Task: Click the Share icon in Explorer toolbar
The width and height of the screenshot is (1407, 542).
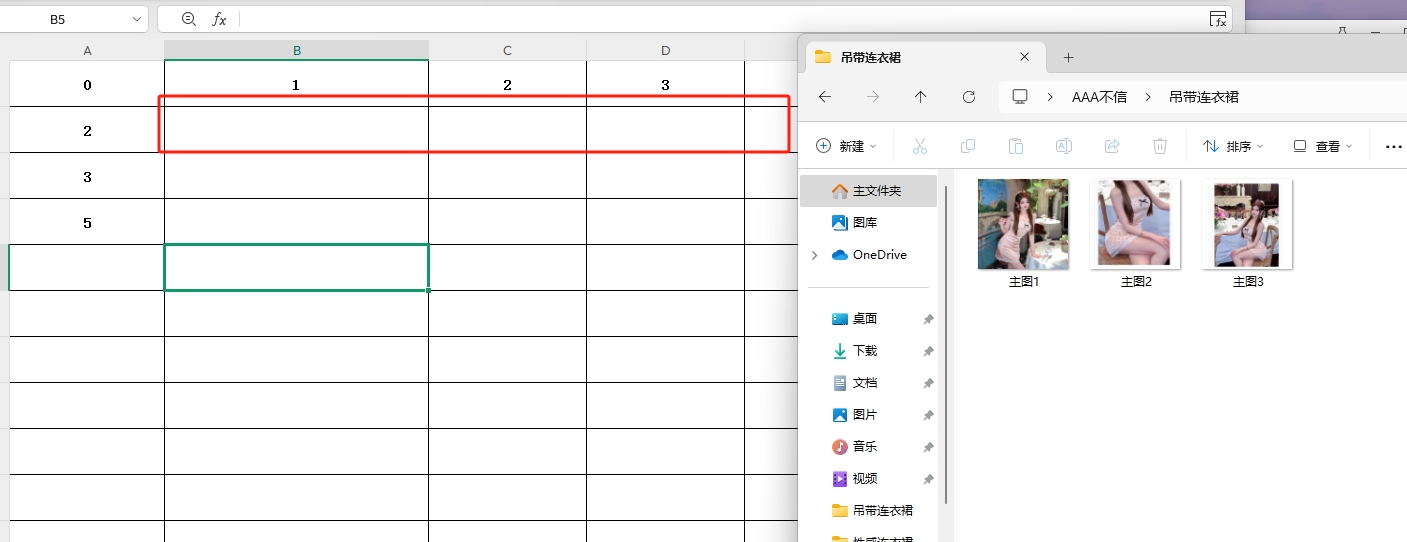Action: [x=1112, y=146]
